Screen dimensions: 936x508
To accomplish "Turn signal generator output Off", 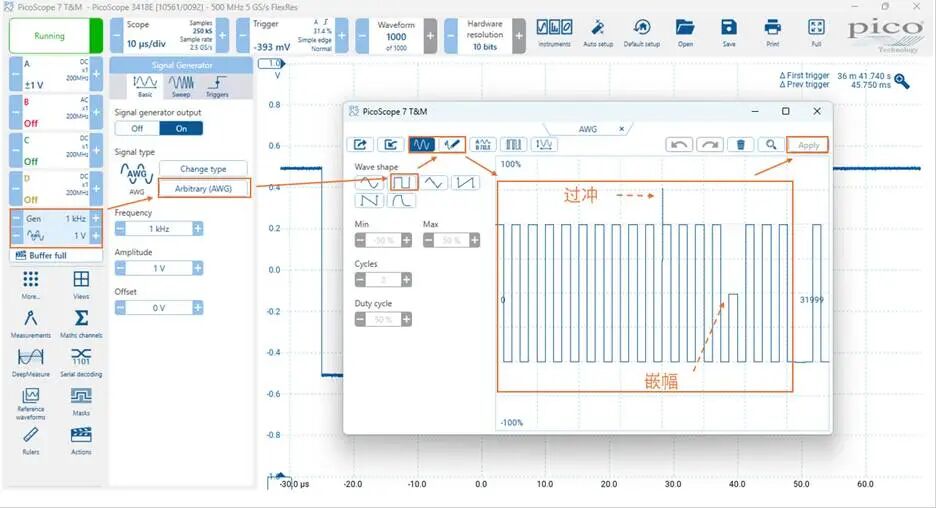I will pyautogui.click(x=137, y=128).
